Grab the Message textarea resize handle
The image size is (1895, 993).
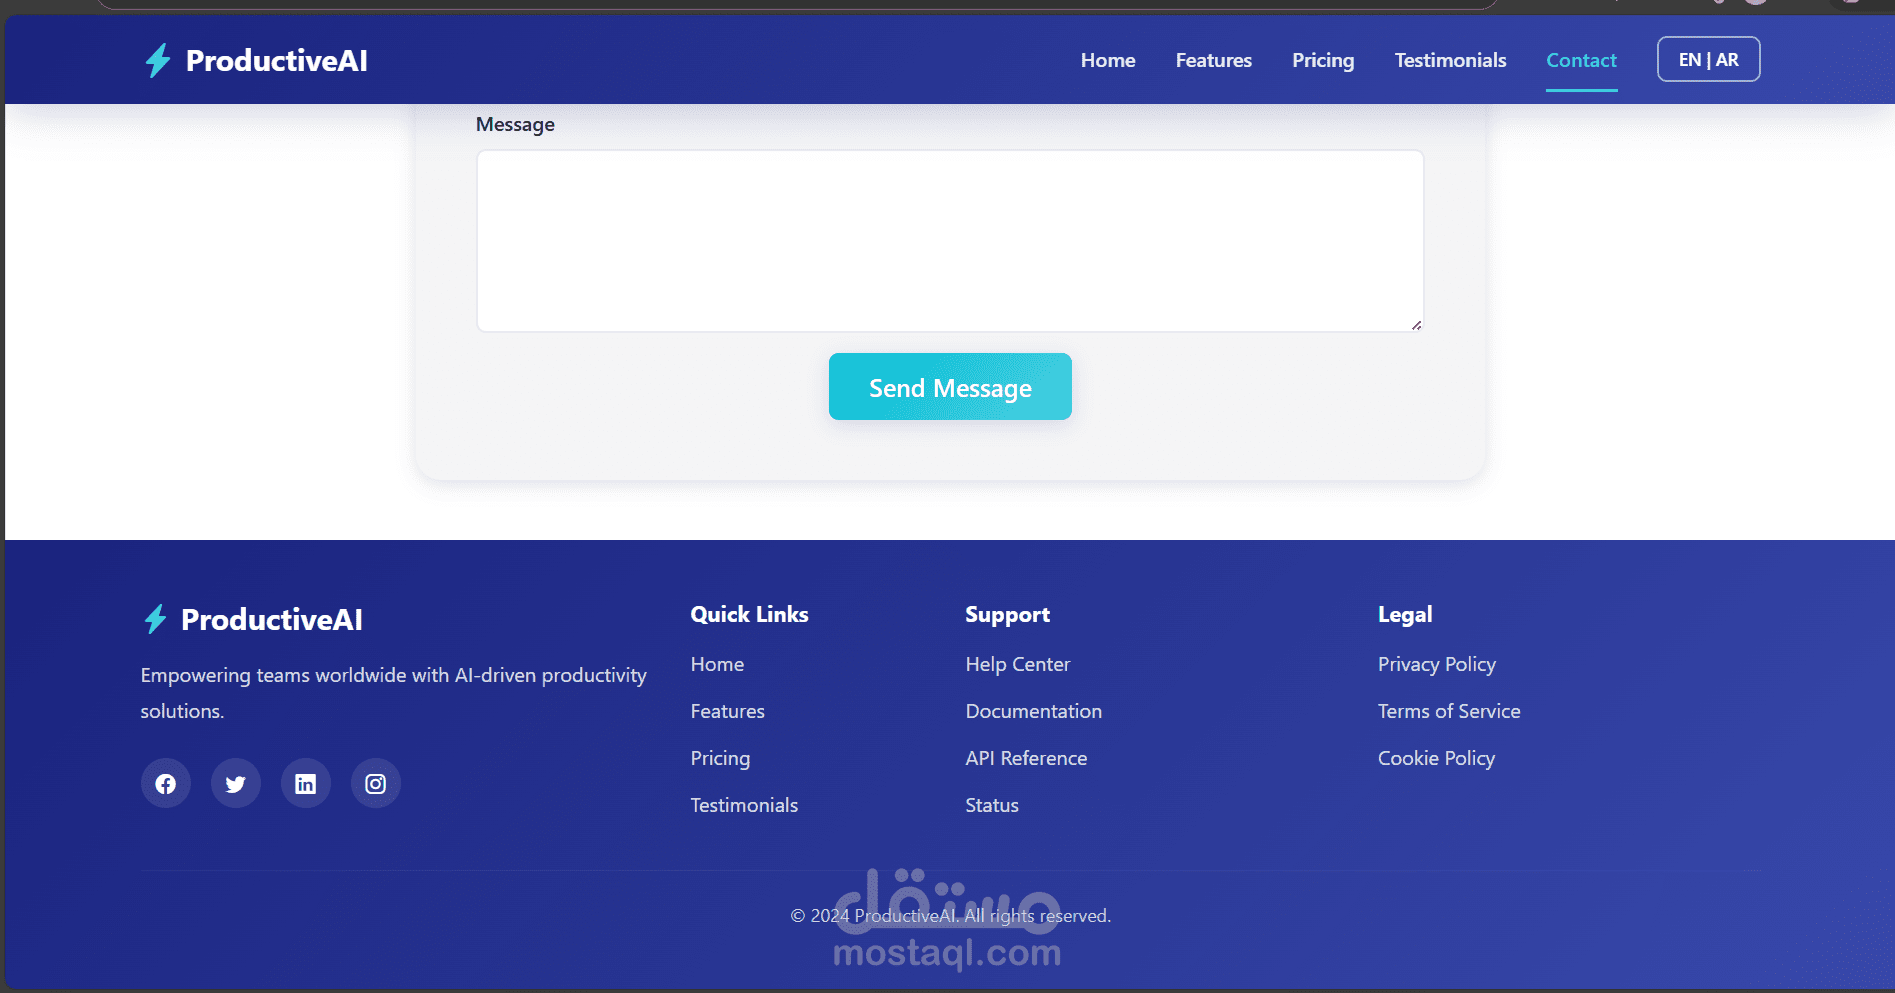coord(1417,325)
